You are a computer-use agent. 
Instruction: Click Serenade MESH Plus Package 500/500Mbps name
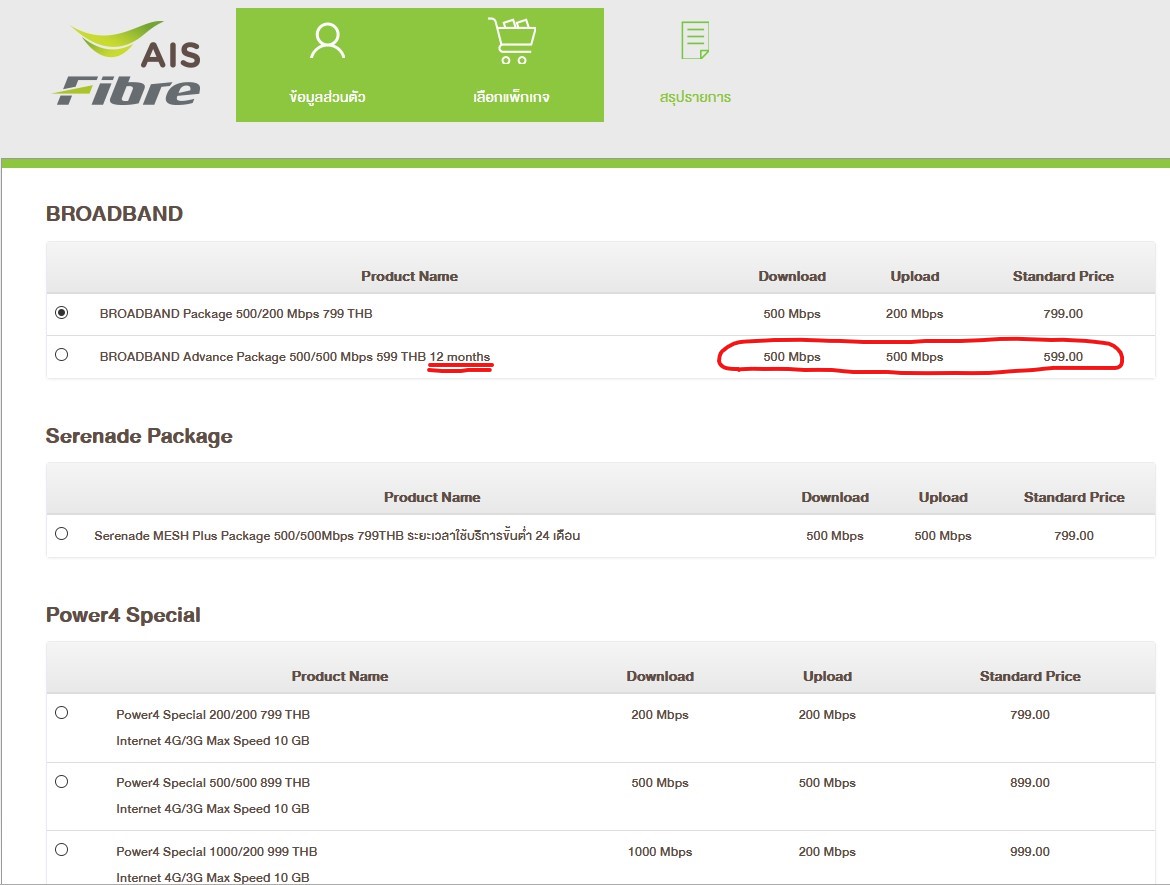pos(337,535)
